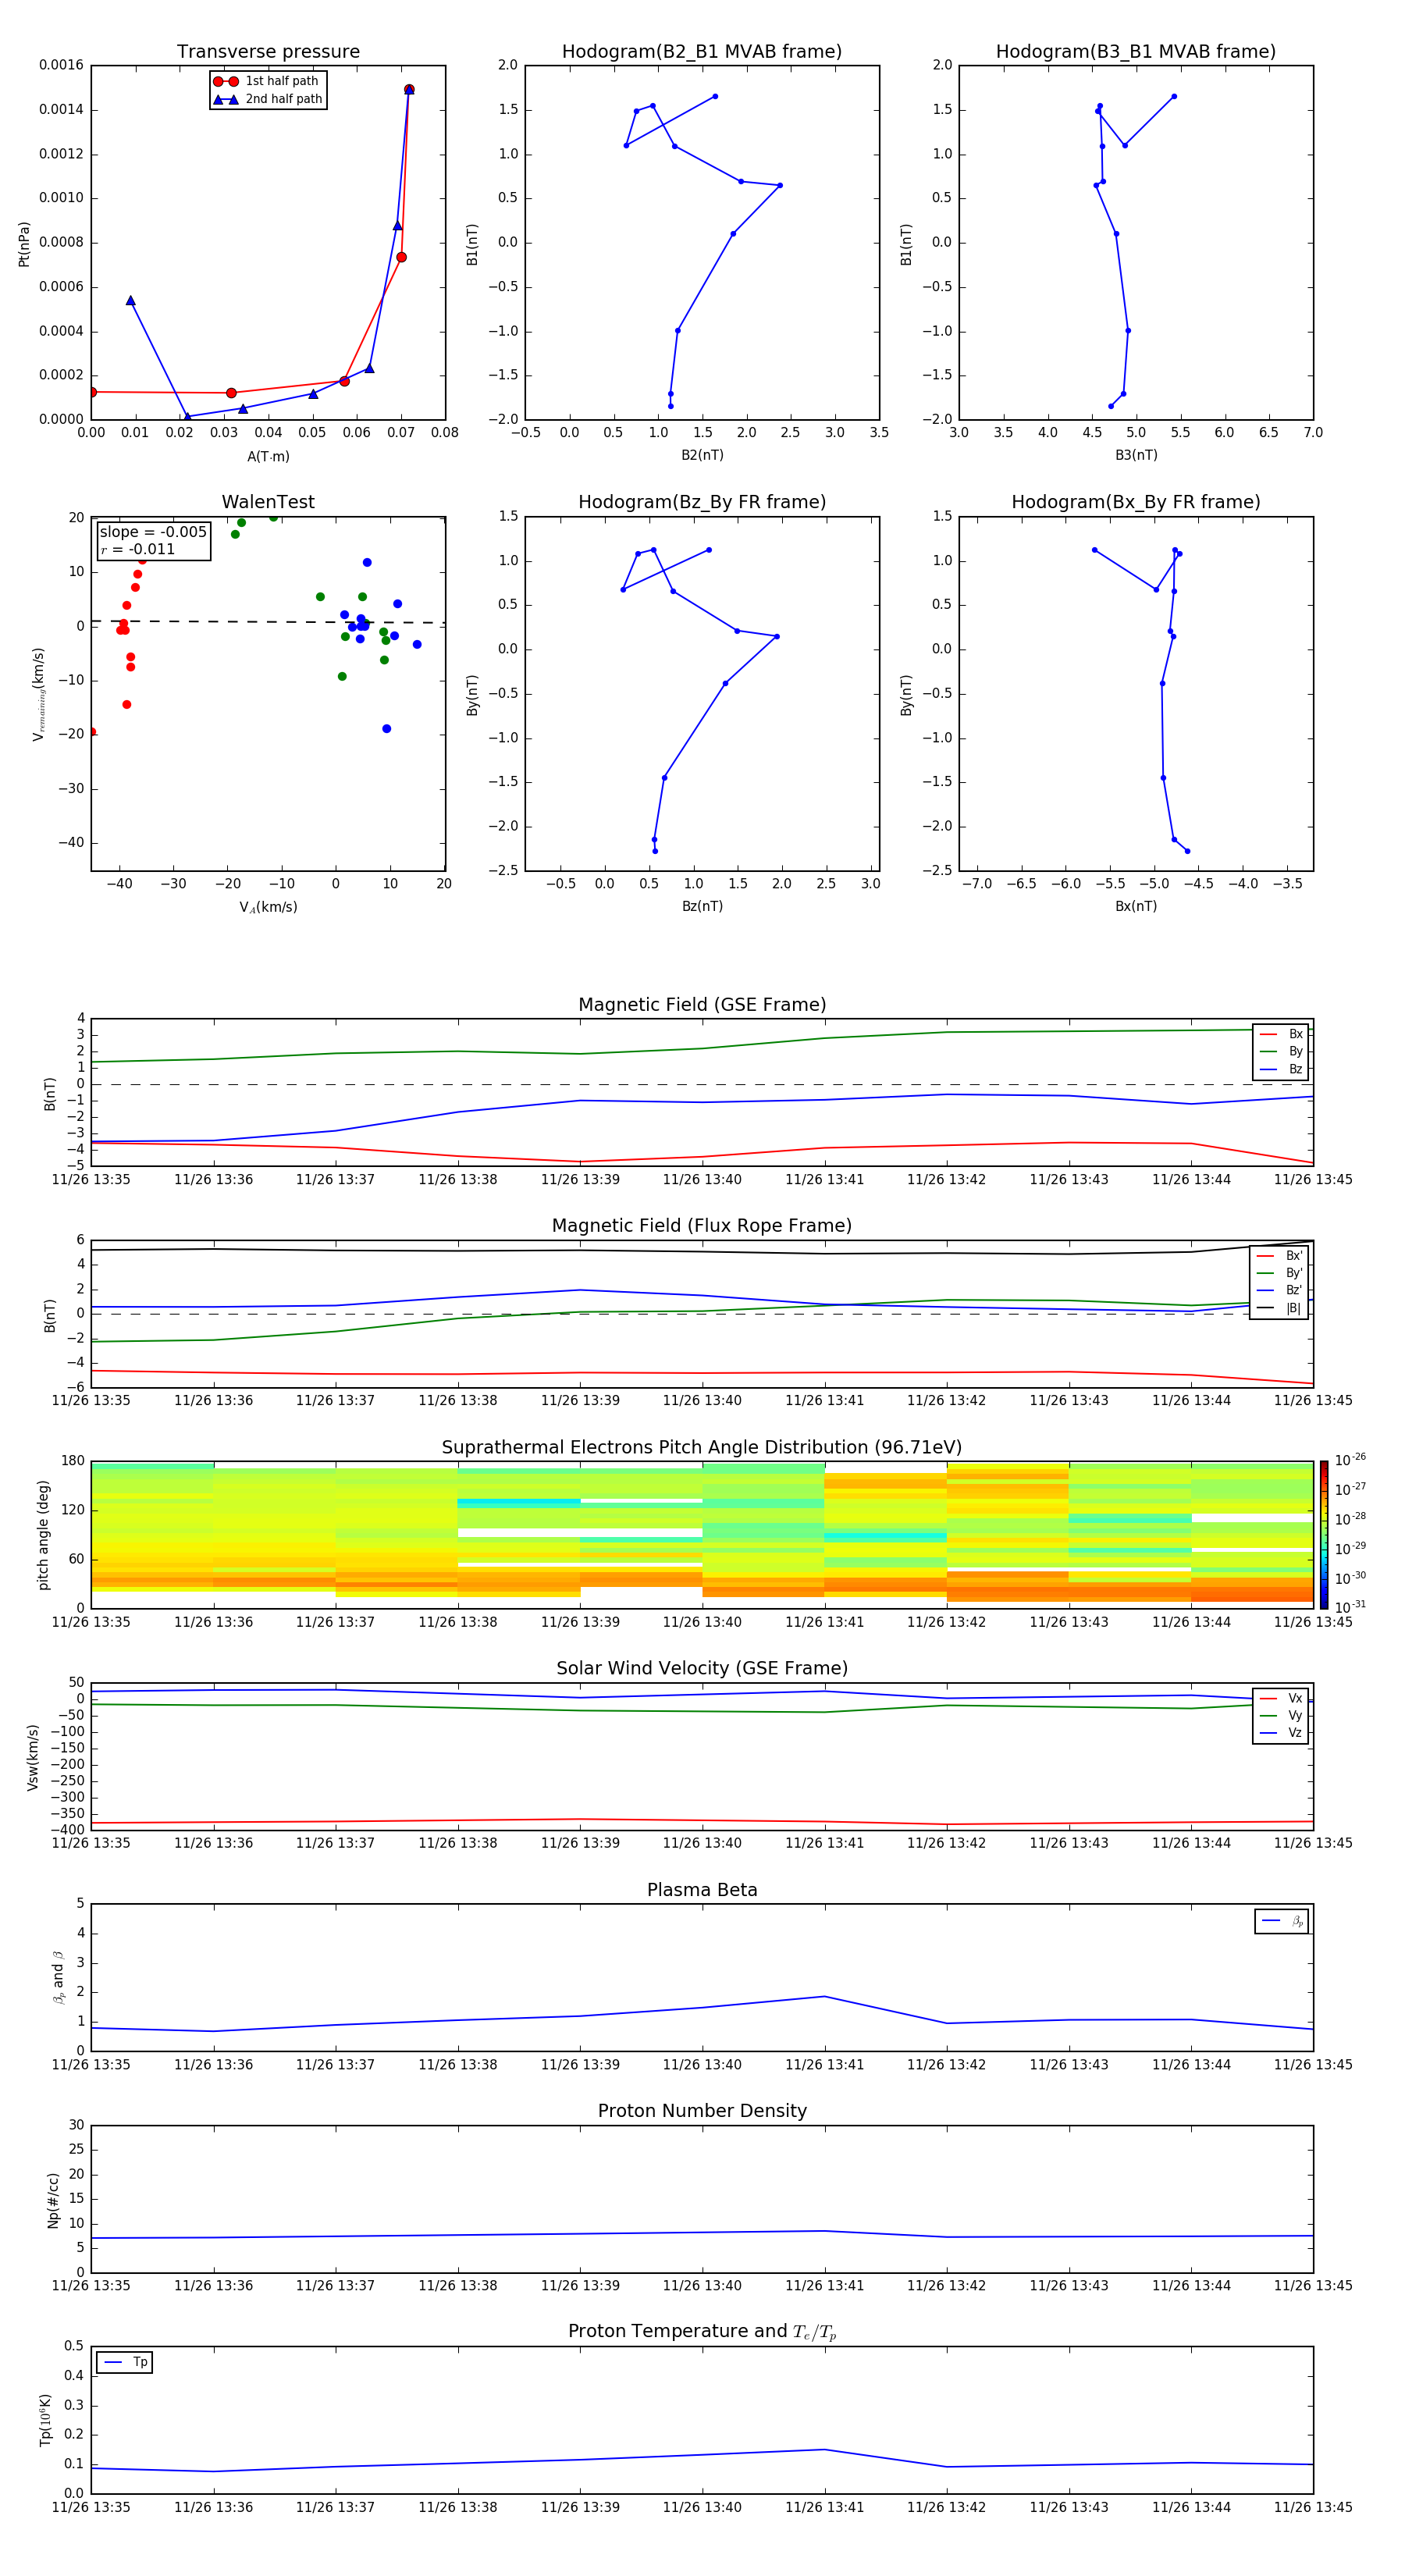Click the 'V_A(km/s)' x-axis label
The image size is (1405, 2576).
268,907
